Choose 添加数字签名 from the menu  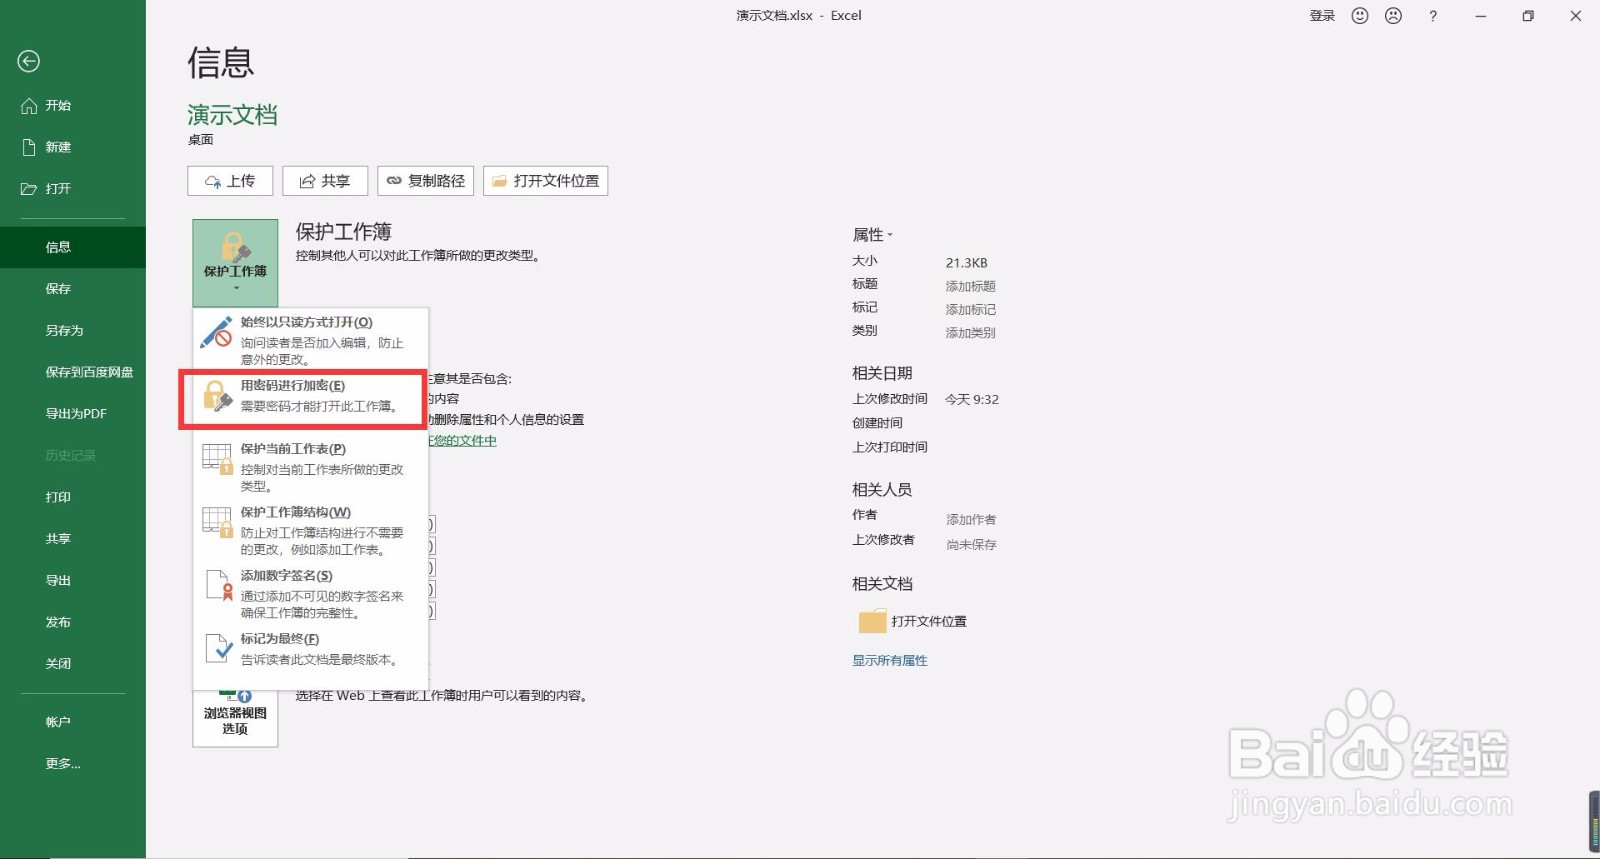click(311, 594)
